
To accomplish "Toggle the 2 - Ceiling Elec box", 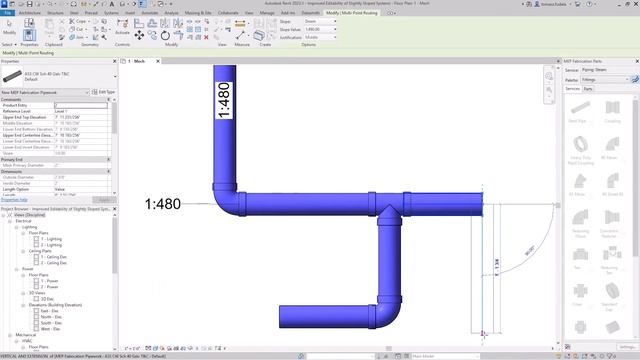I will click(x=36, y=263).
